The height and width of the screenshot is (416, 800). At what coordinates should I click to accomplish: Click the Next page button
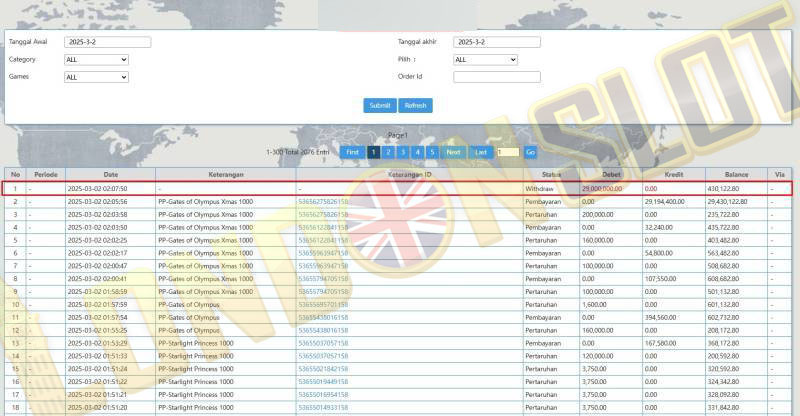coord(453,152)
